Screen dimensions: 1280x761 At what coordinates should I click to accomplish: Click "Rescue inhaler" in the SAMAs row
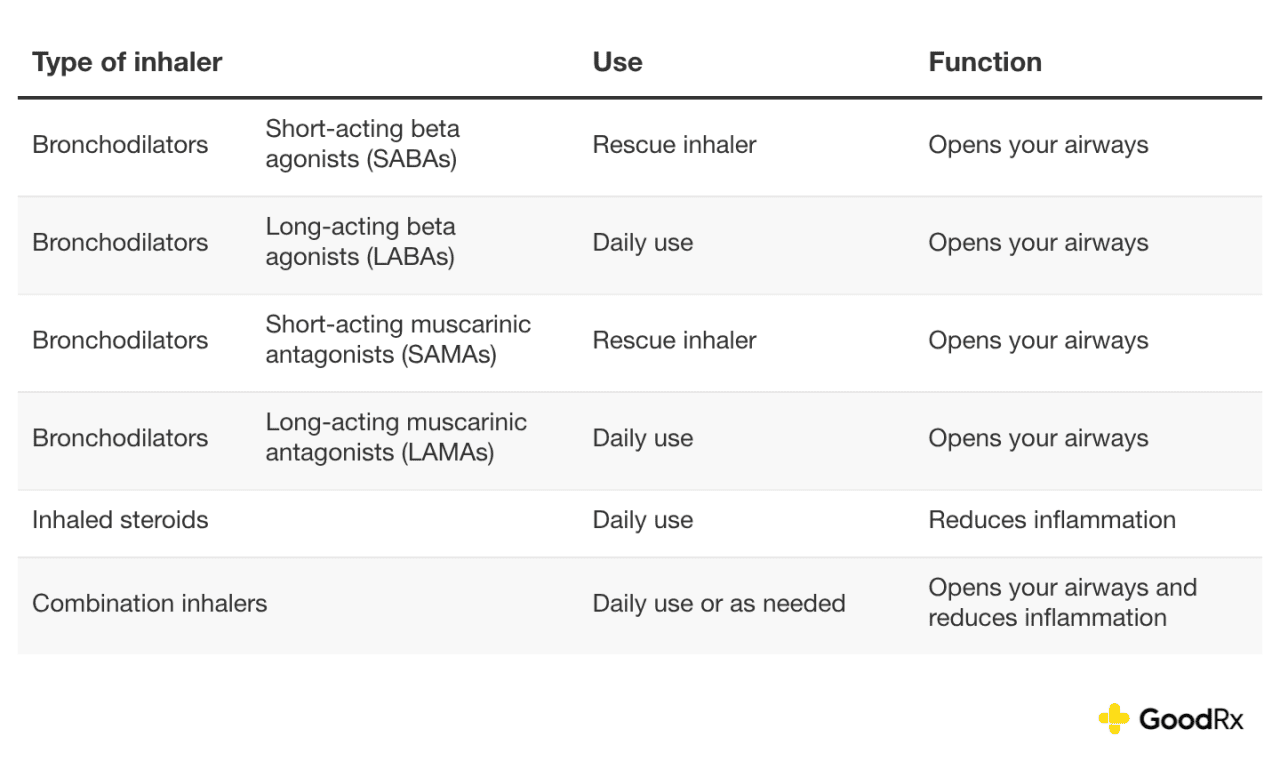[x=674, y=341]
